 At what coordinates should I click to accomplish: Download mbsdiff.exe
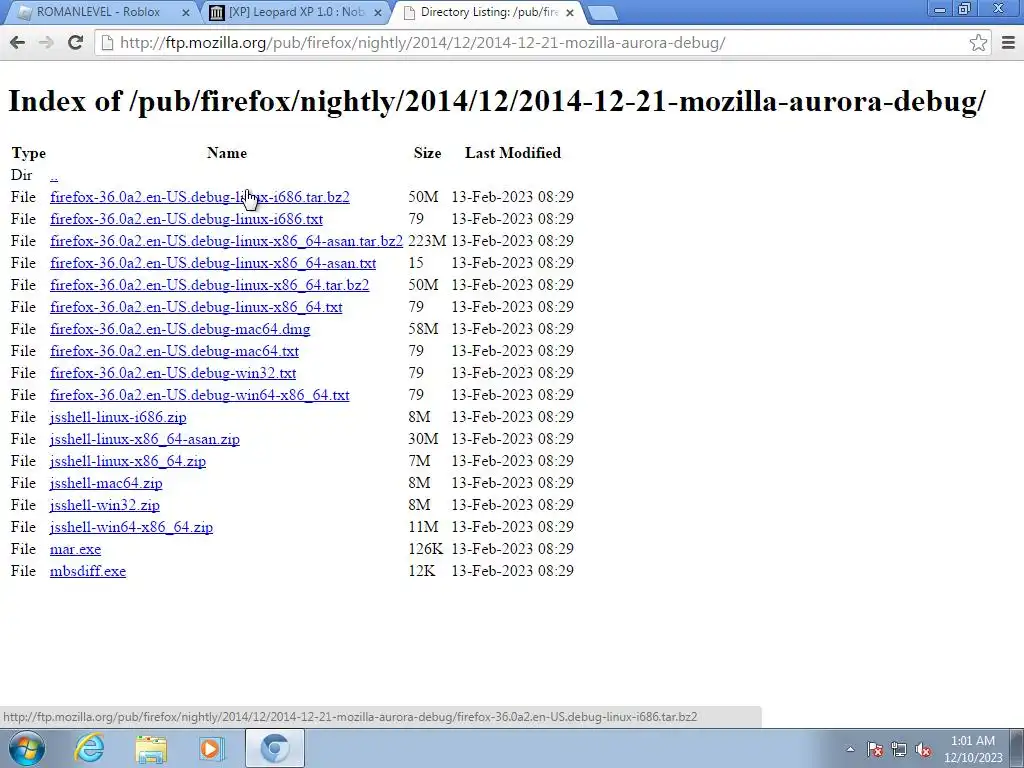[88, 571]
